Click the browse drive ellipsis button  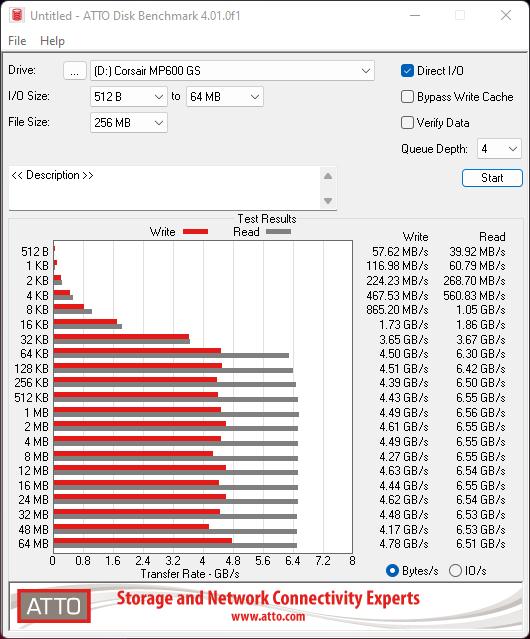(75, 71)
